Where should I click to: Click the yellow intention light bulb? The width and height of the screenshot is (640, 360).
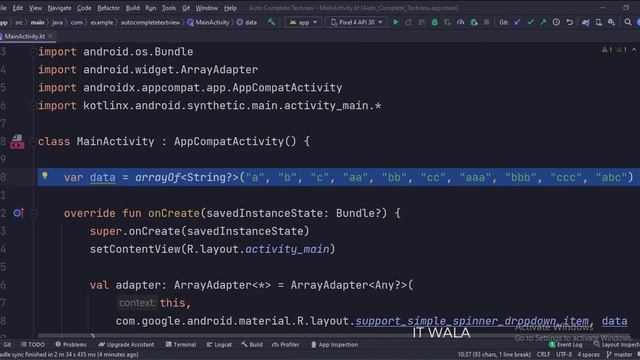pyautogui.click(x=45, y=176)
